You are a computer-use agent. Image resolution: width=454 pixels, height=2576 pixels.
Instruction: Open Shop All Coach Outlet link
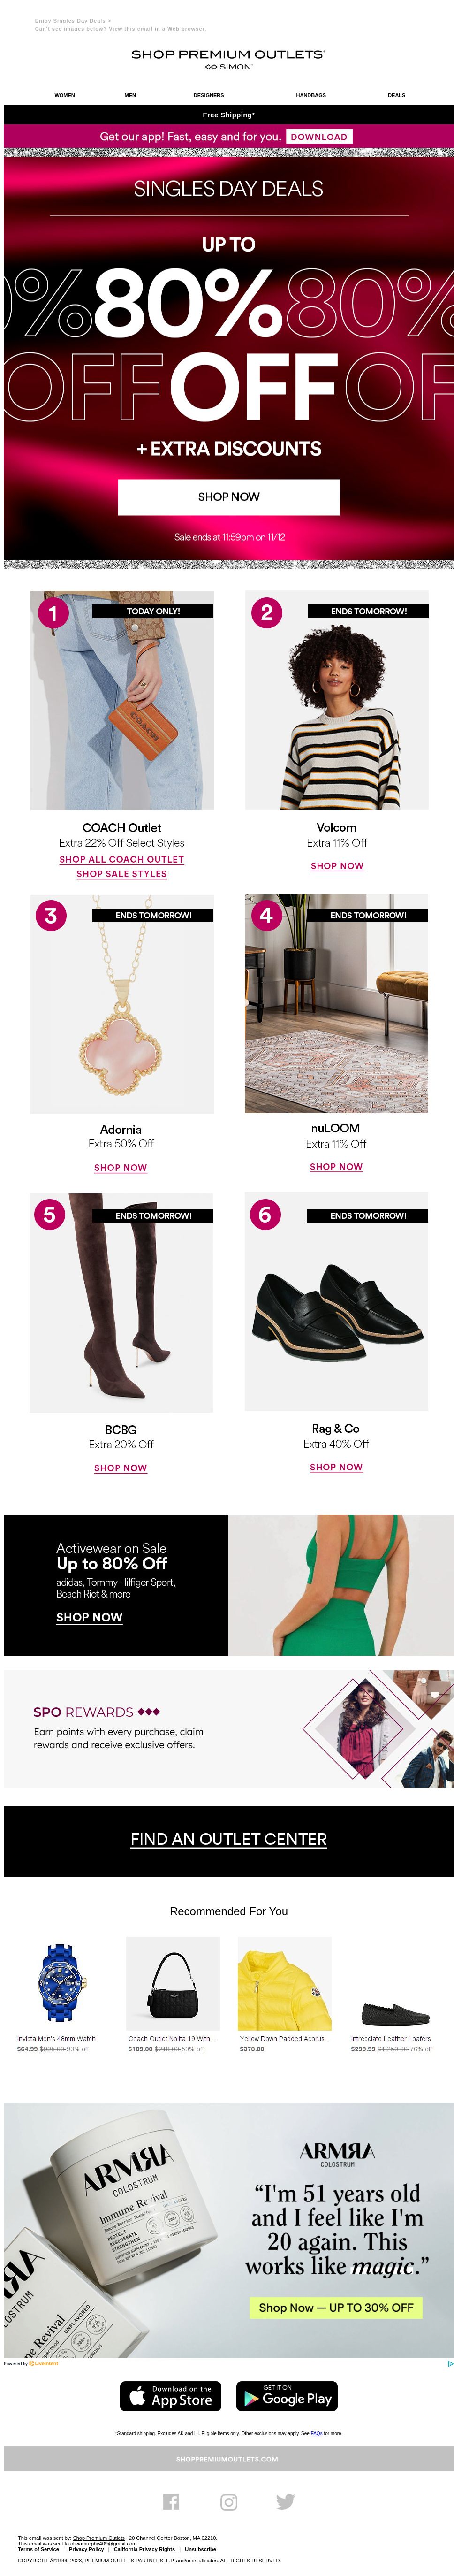(122, 859)
